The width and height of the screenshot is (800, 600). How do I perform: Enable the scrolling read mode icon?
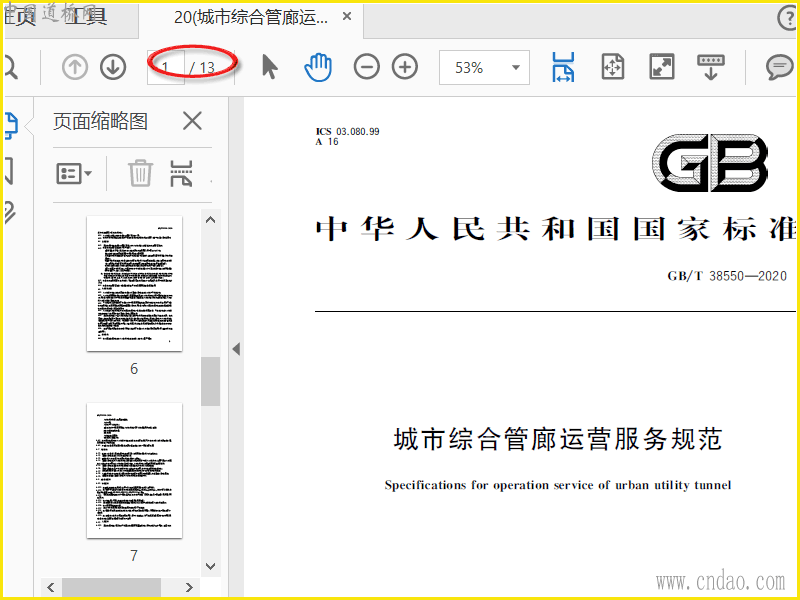click(x=711, y=67)
